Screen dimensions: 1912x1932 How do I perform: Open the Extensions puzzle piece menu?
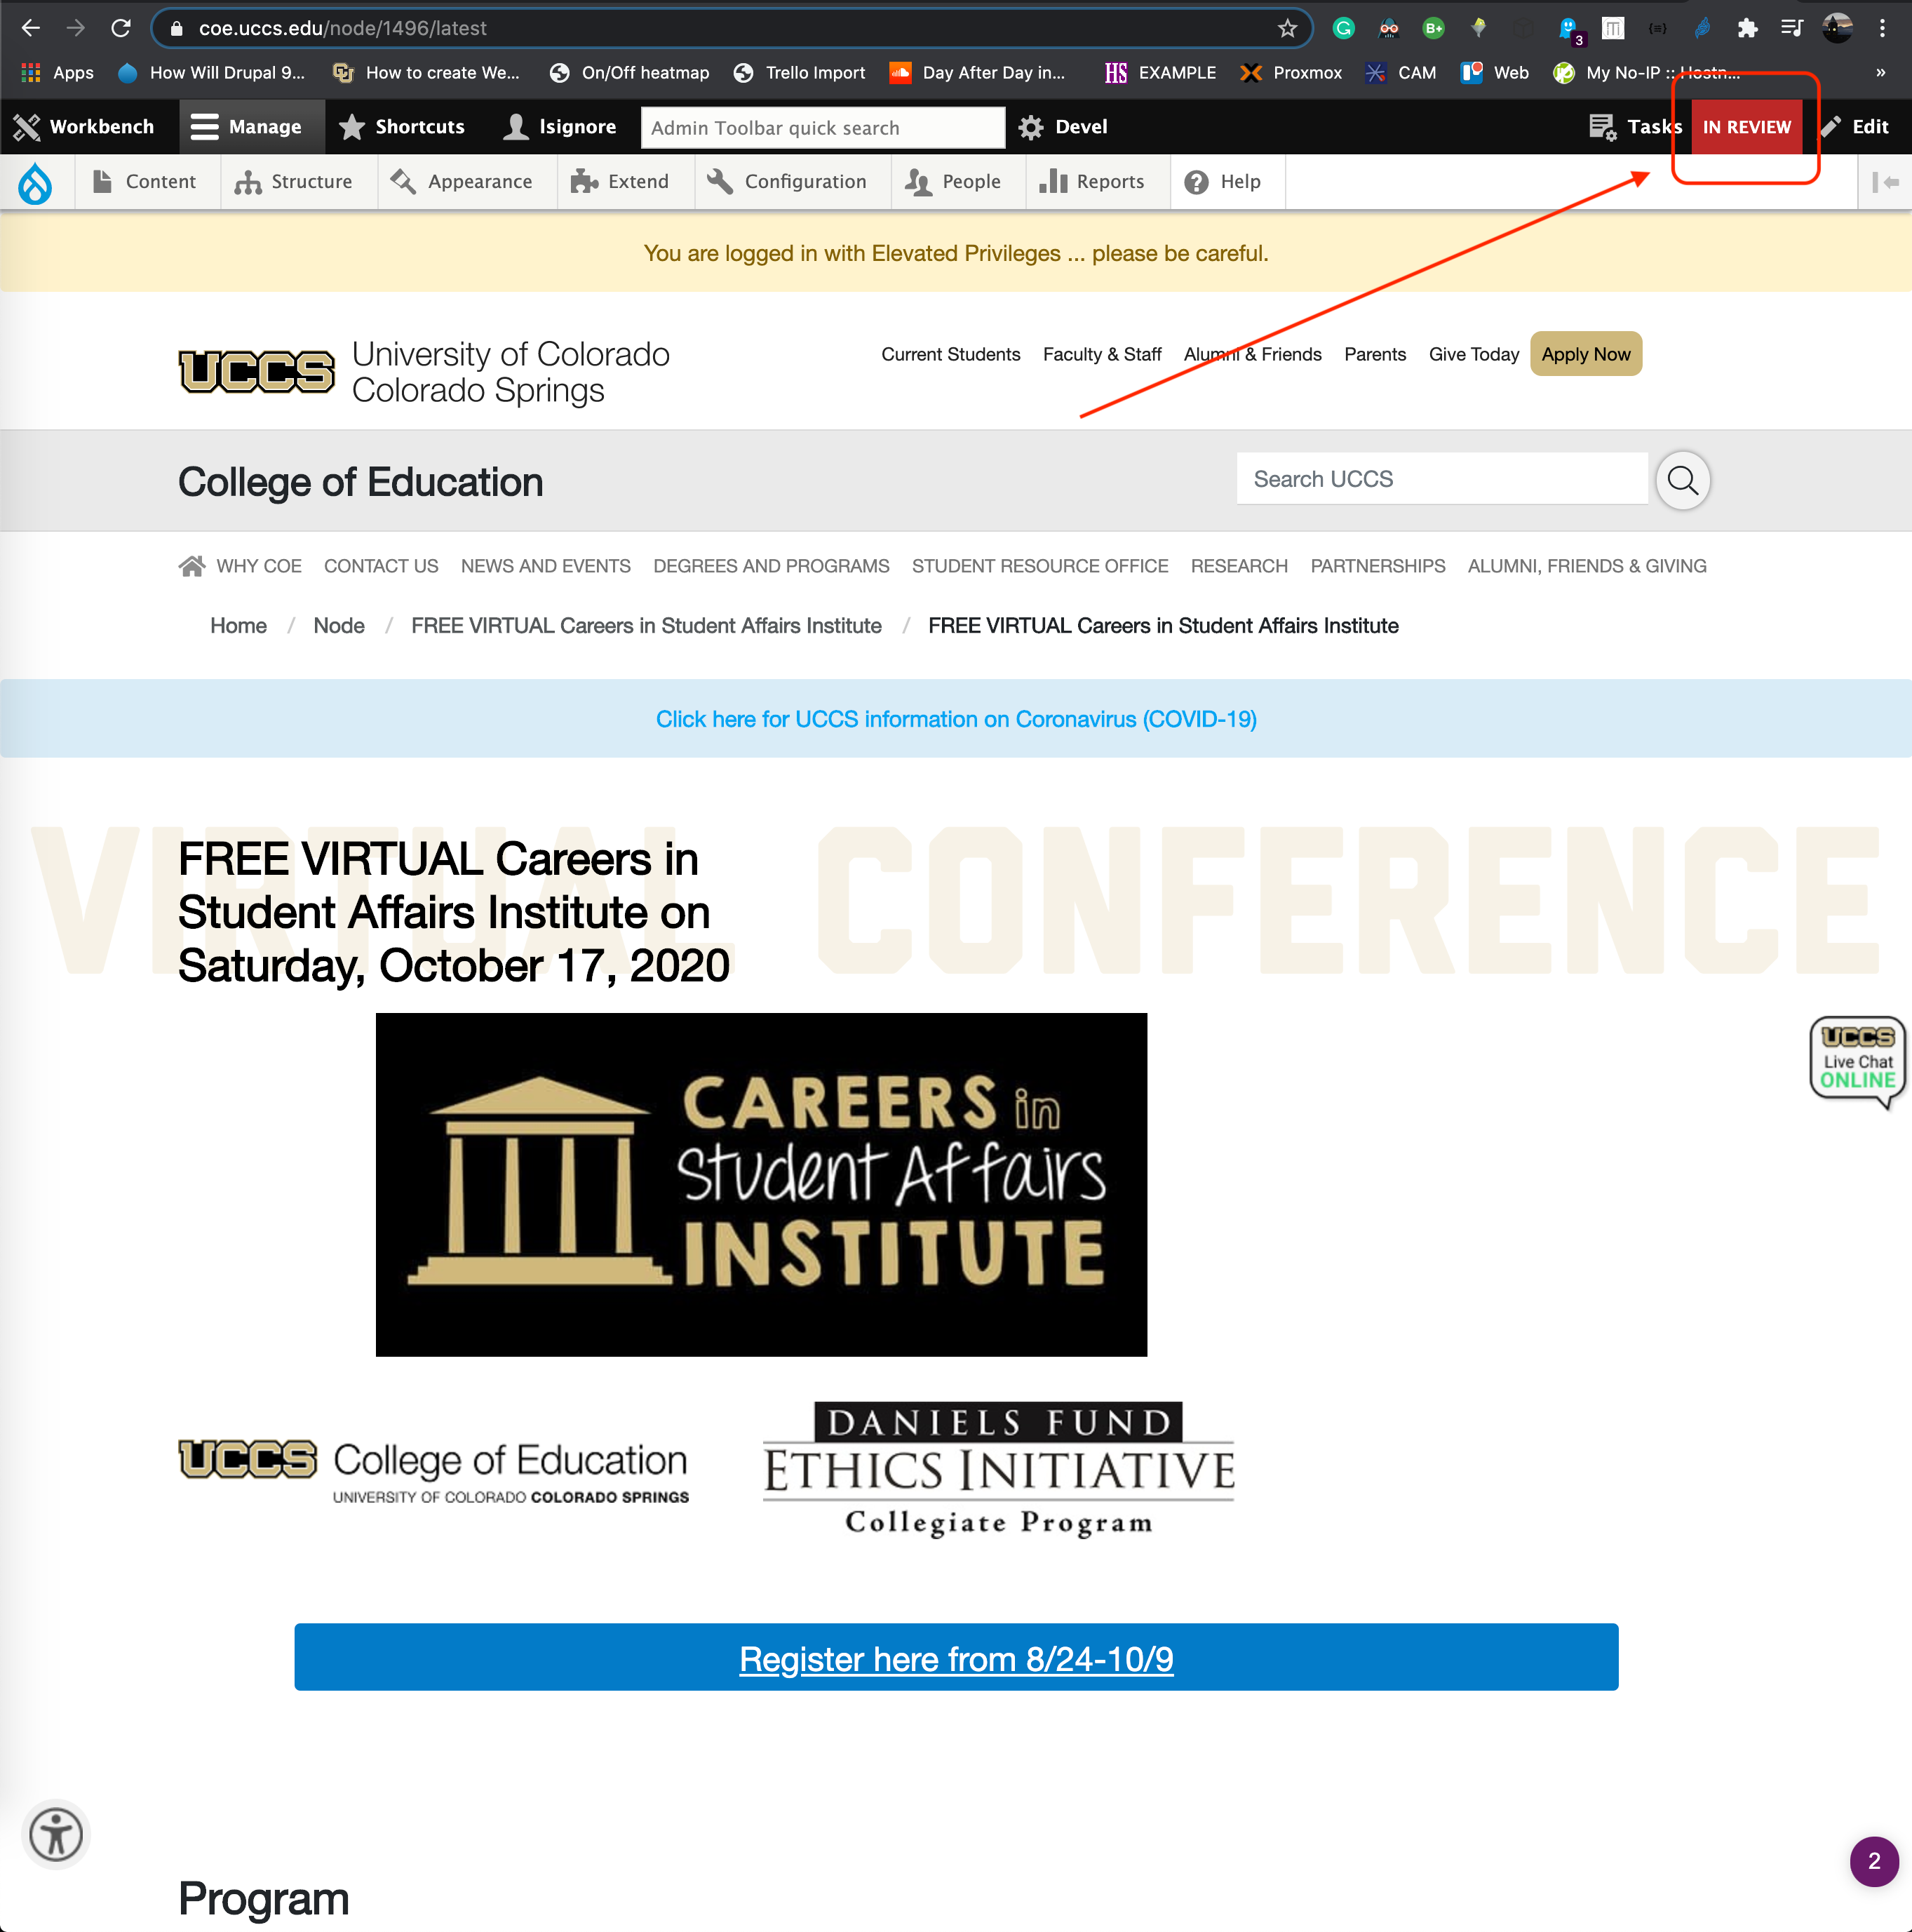tap(1747, 28)
